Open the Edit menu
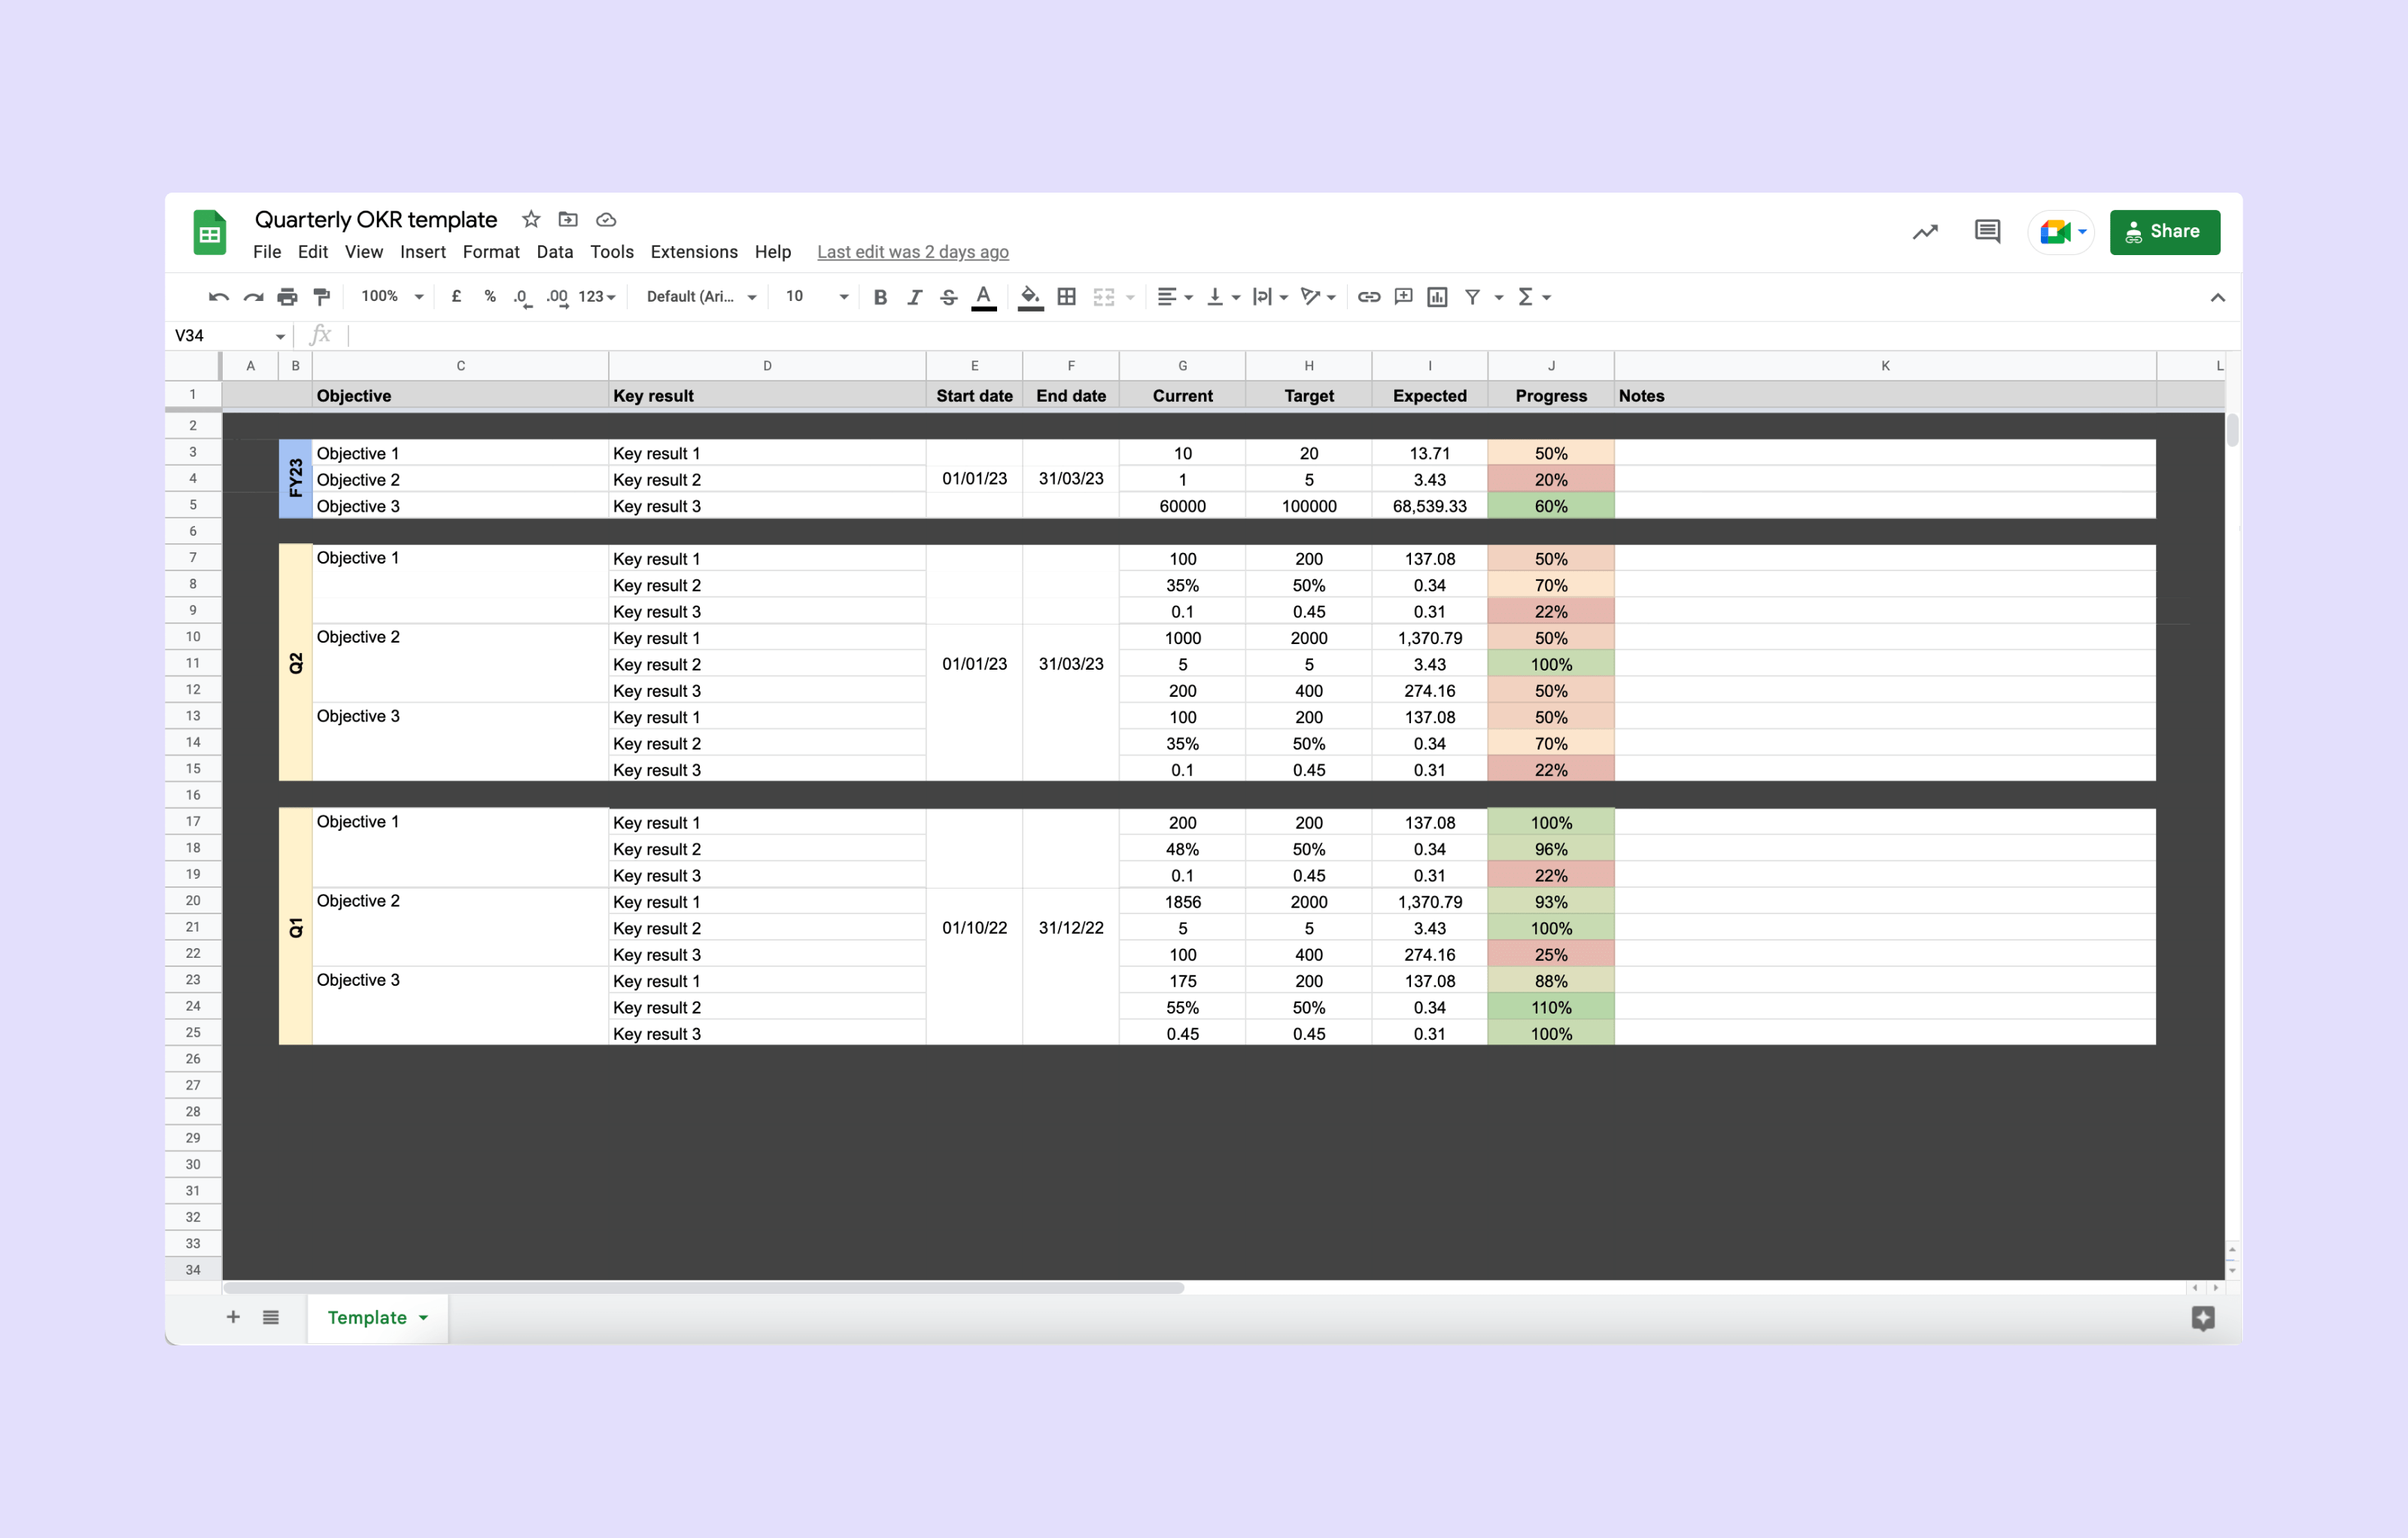 point(313,252)
